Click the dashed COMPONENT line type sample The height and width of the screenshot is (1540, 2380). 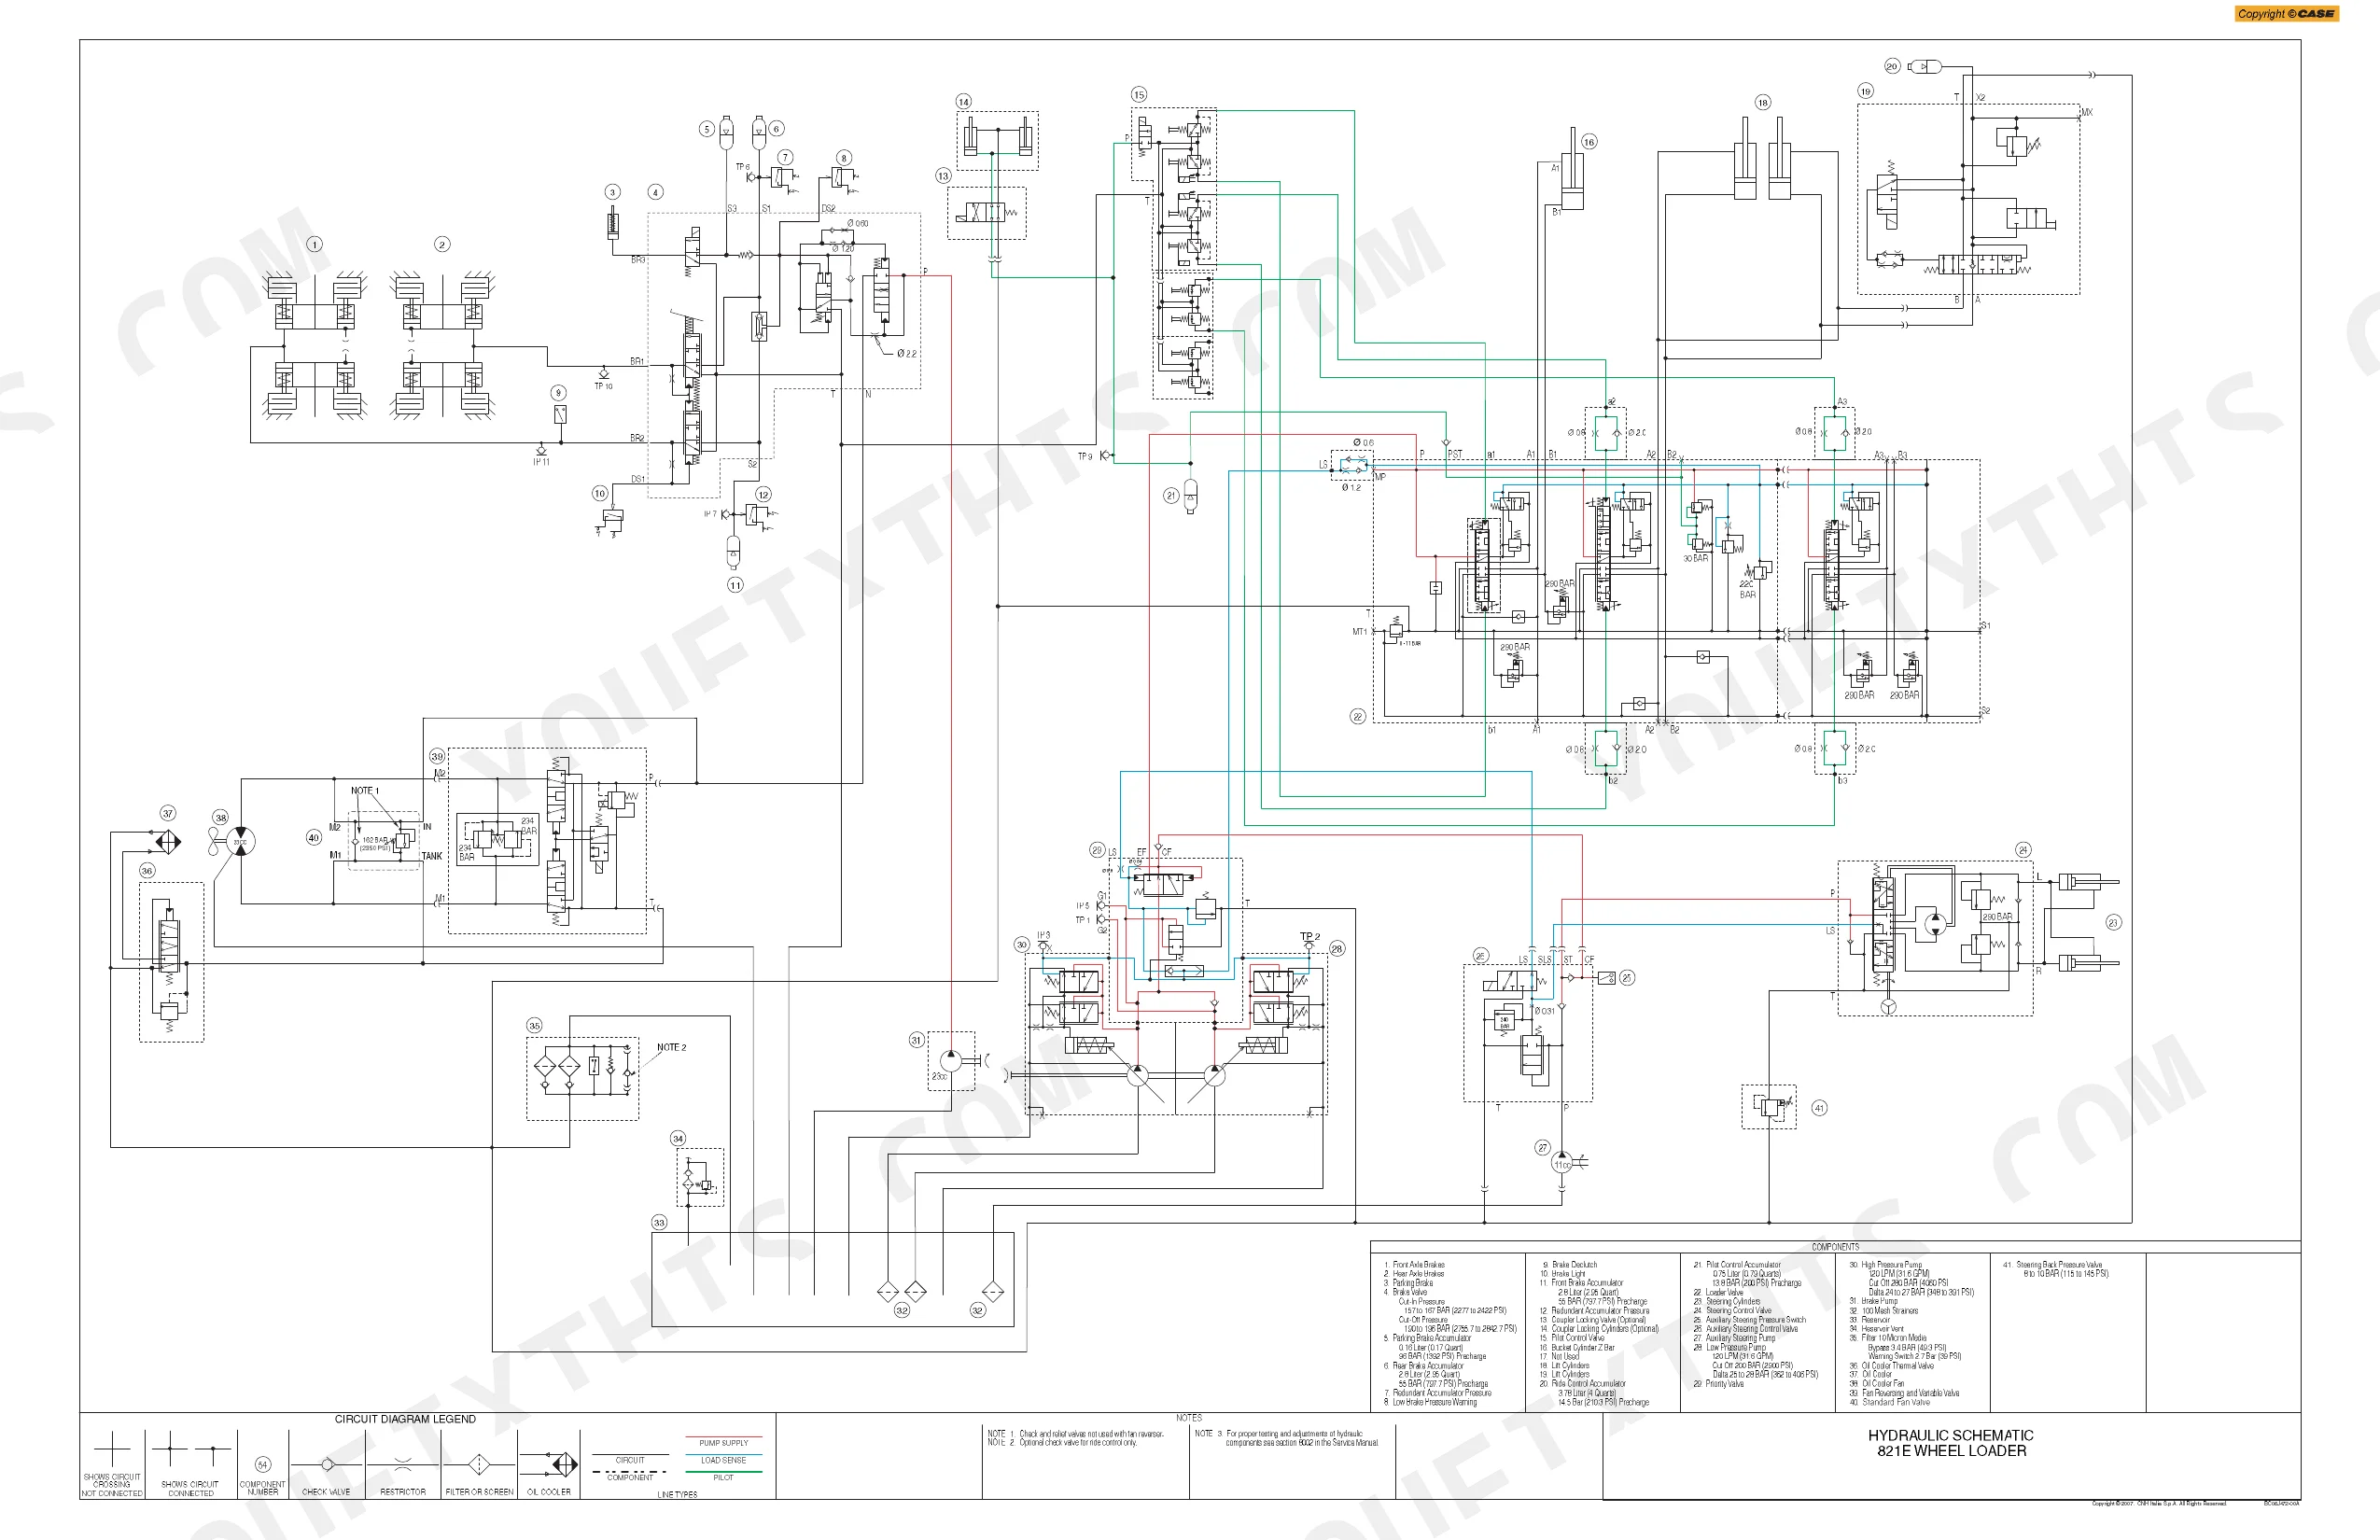click(x=630, y=1471)
